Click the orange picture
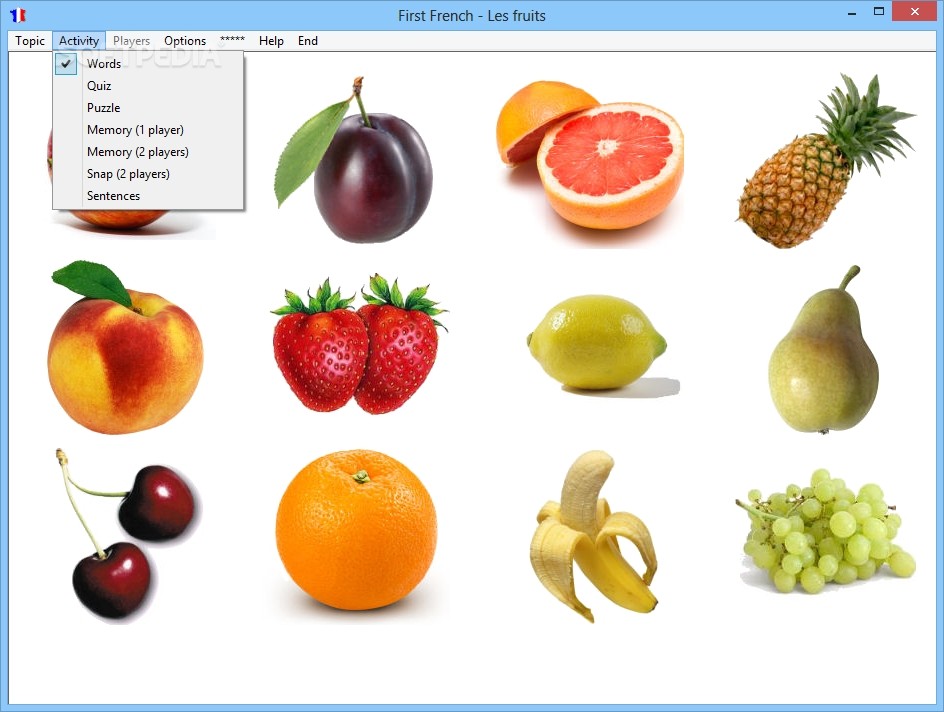This screenshot has width=944, height=712. click(356, 530)
